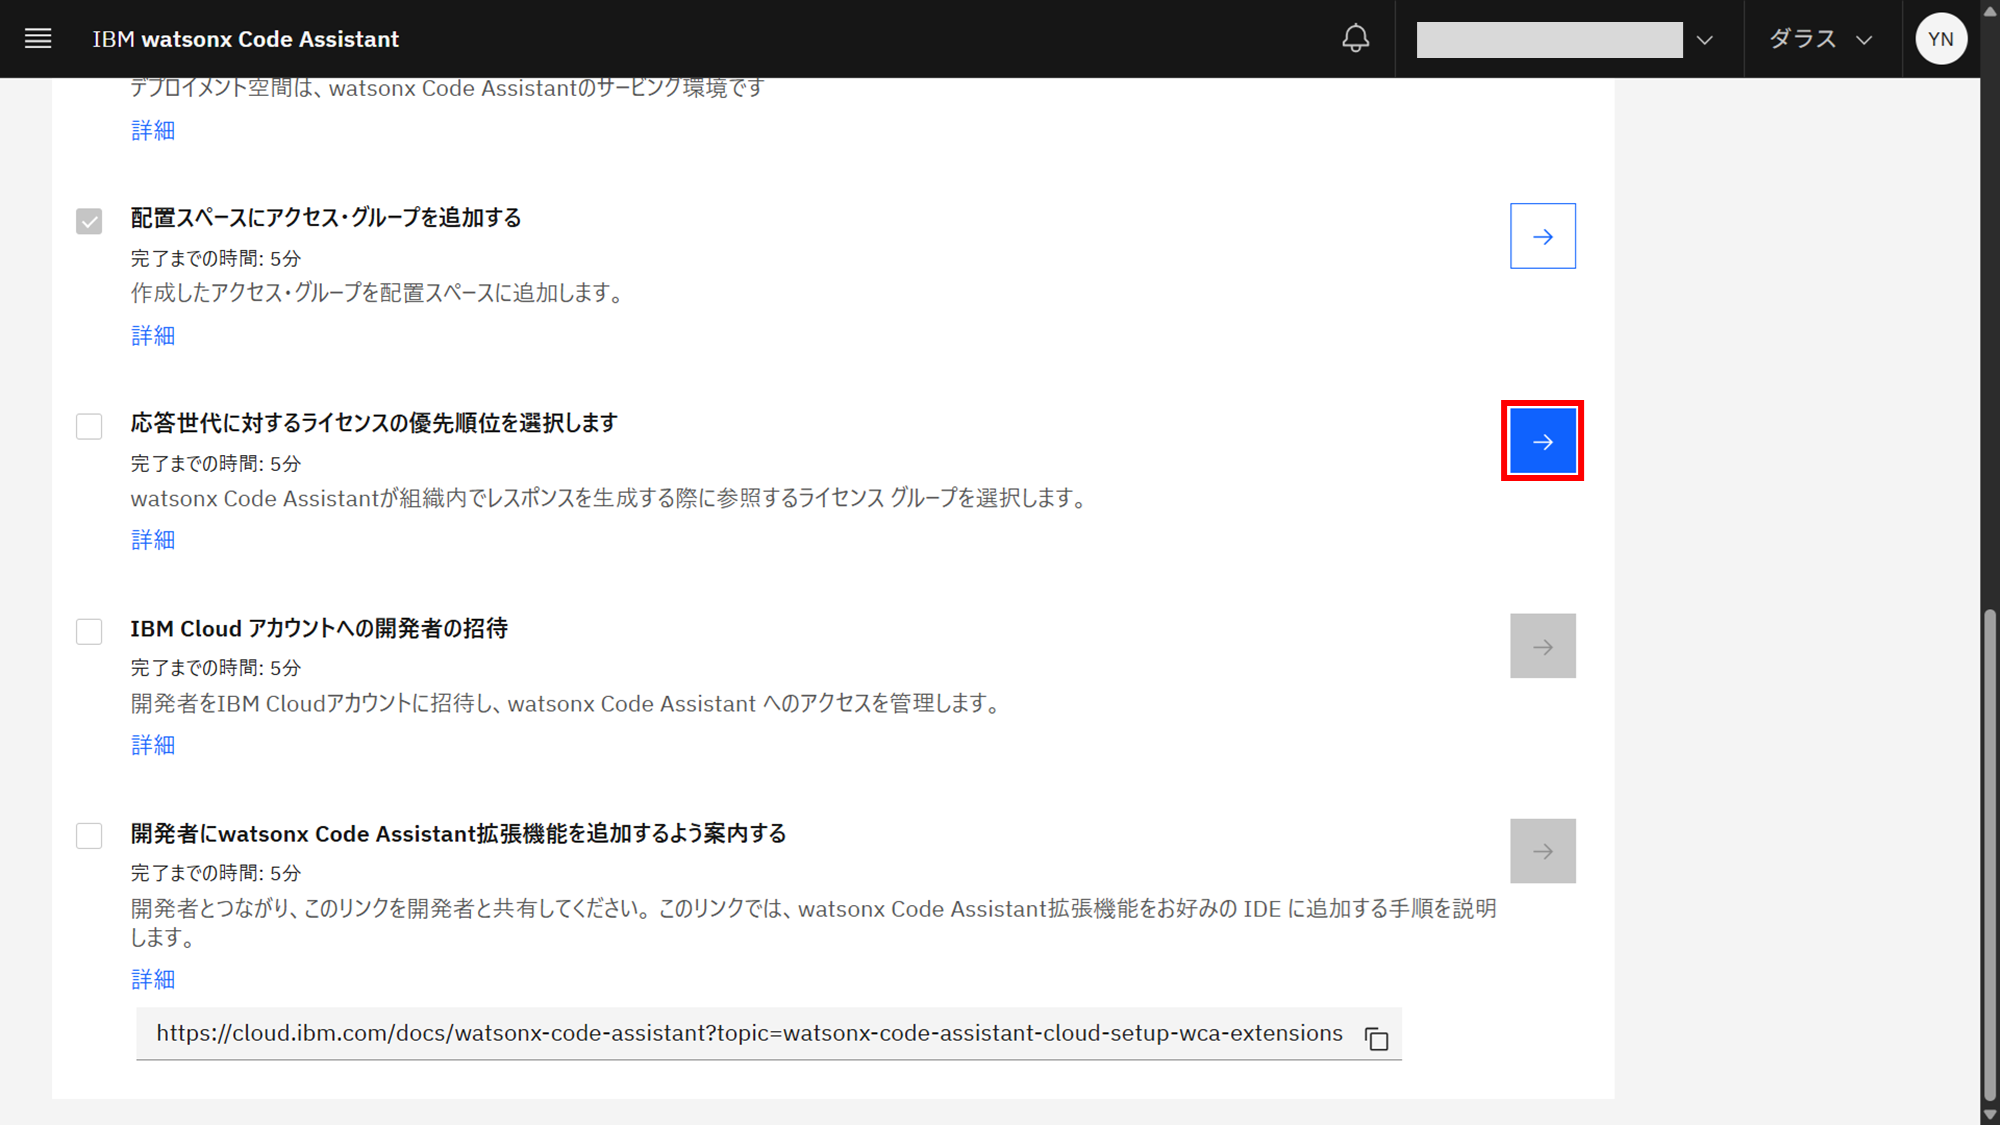Viewport: 2000px width, 1125px height.
Task: Click the notifications bell icon
Action: click(x=1355, y=39)
